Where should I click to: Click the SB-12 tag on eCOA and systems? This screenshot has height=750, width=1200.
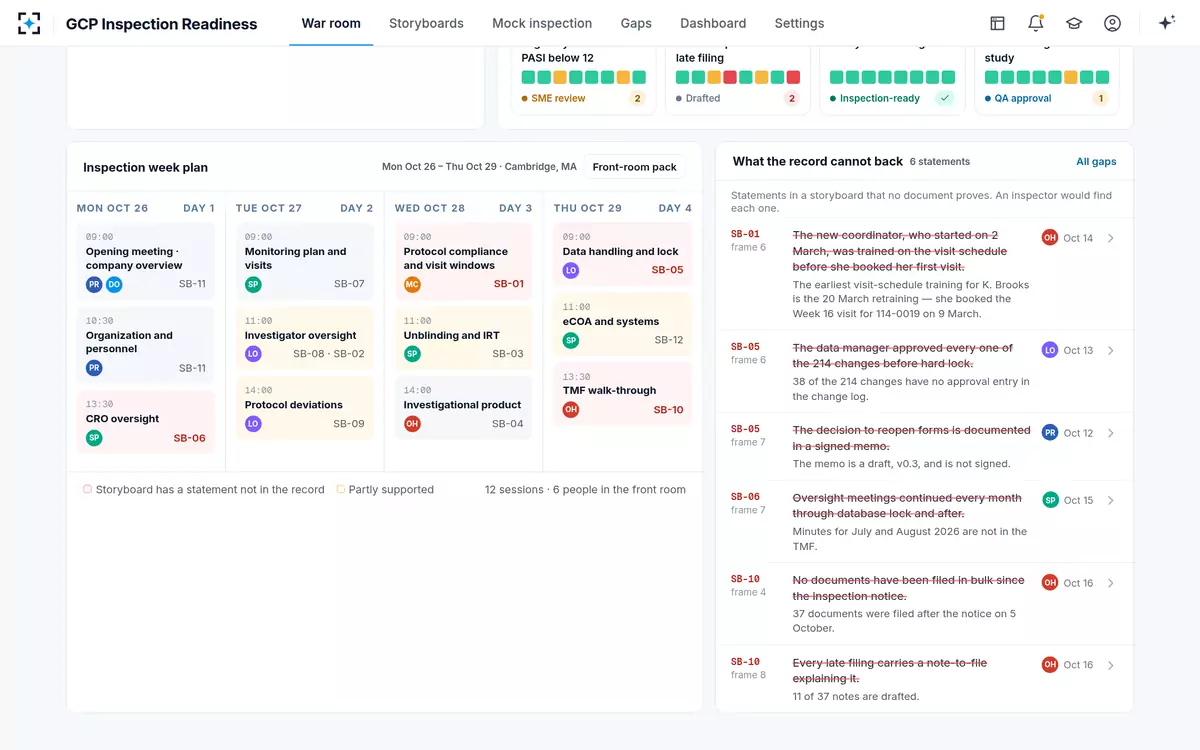point(669,340)
